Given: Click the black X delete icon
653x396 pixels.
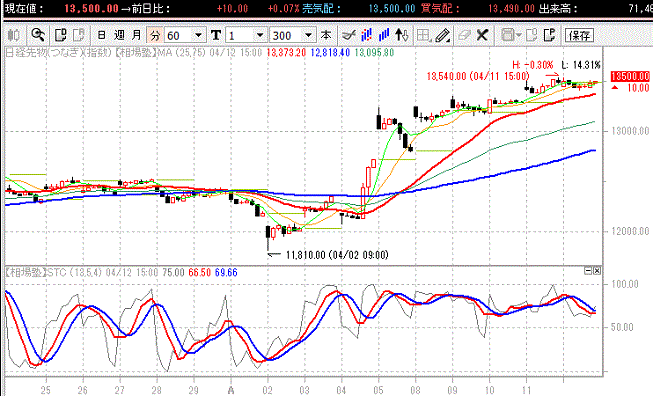Looking at the screenshot, I should pos(482,35).
